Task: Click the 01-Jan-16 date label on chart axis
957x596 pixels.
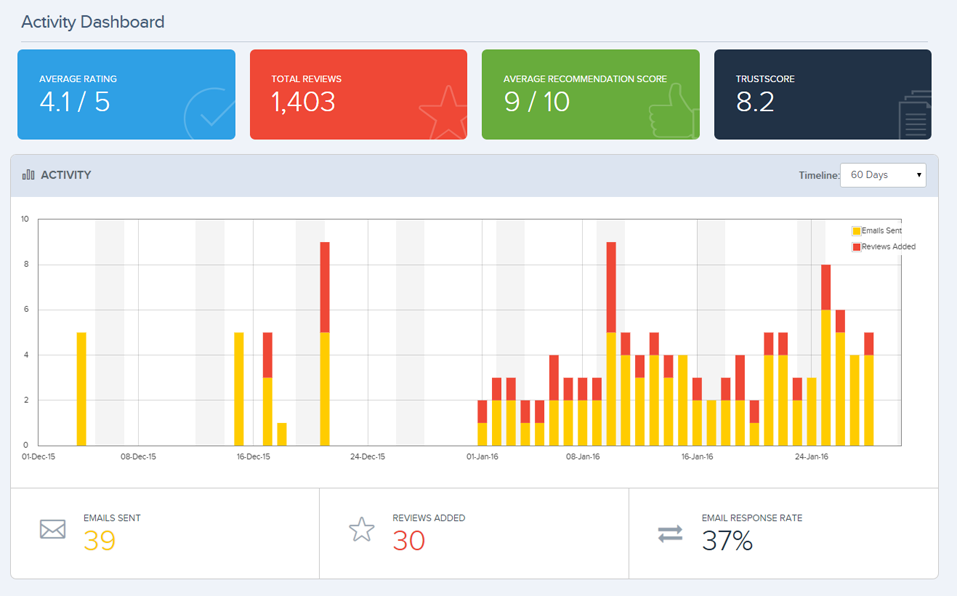Action: [482, 456]
